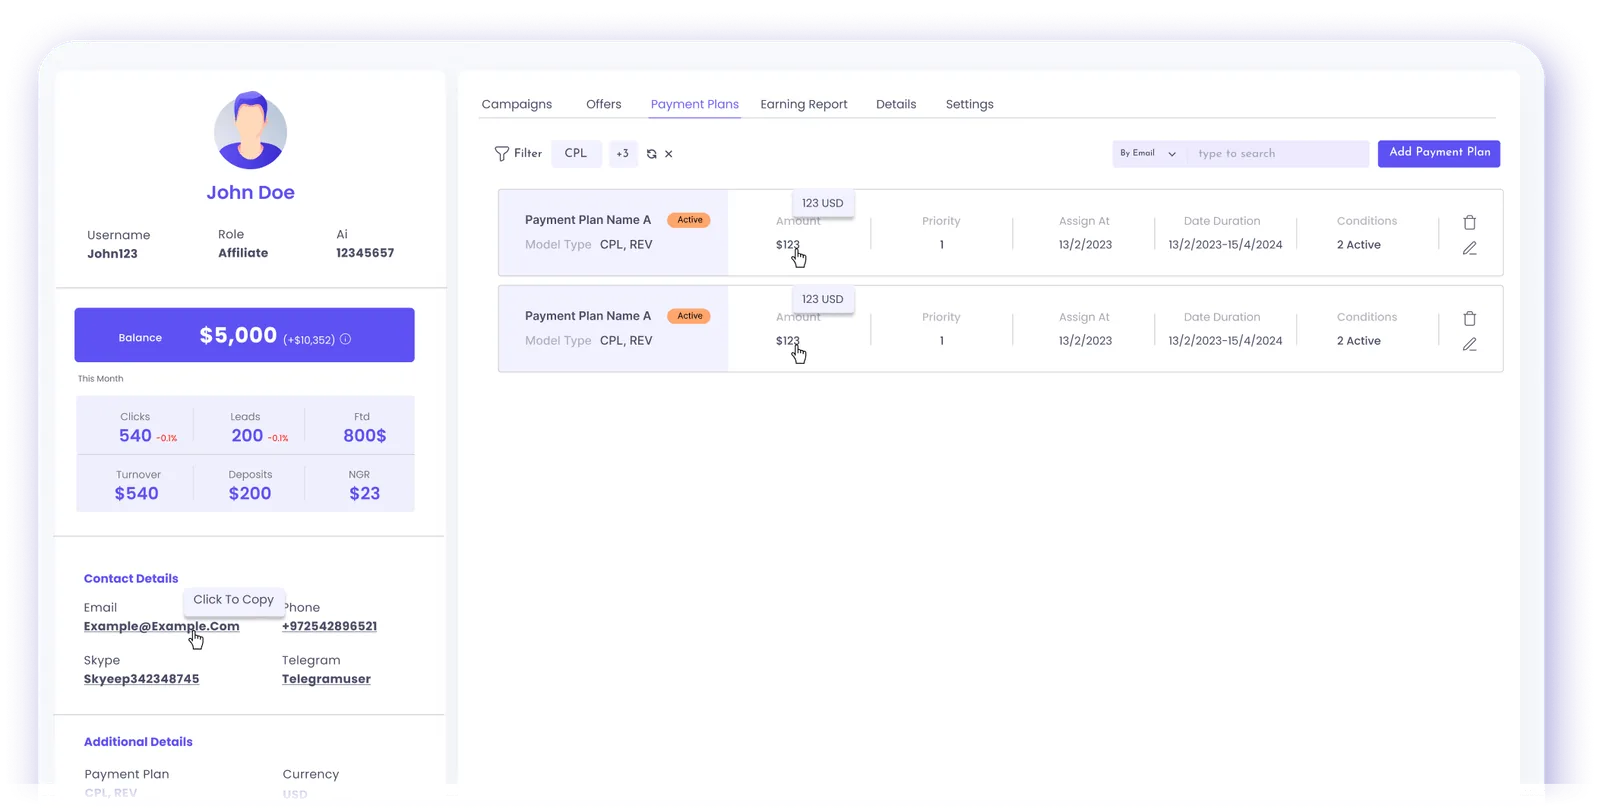Click the Telegramuser contact link

[326, 679]
